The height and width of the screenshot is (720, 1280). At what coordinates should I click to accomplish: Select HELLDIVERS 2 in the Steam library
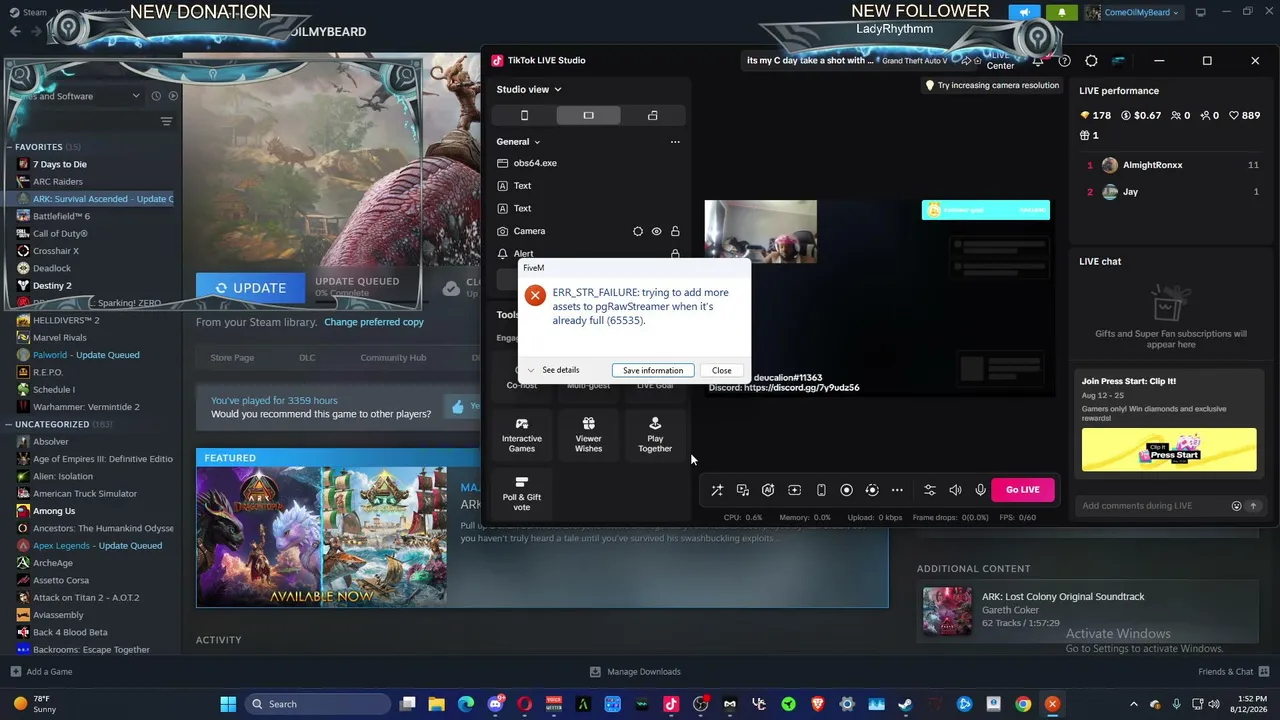click(66, 320)
